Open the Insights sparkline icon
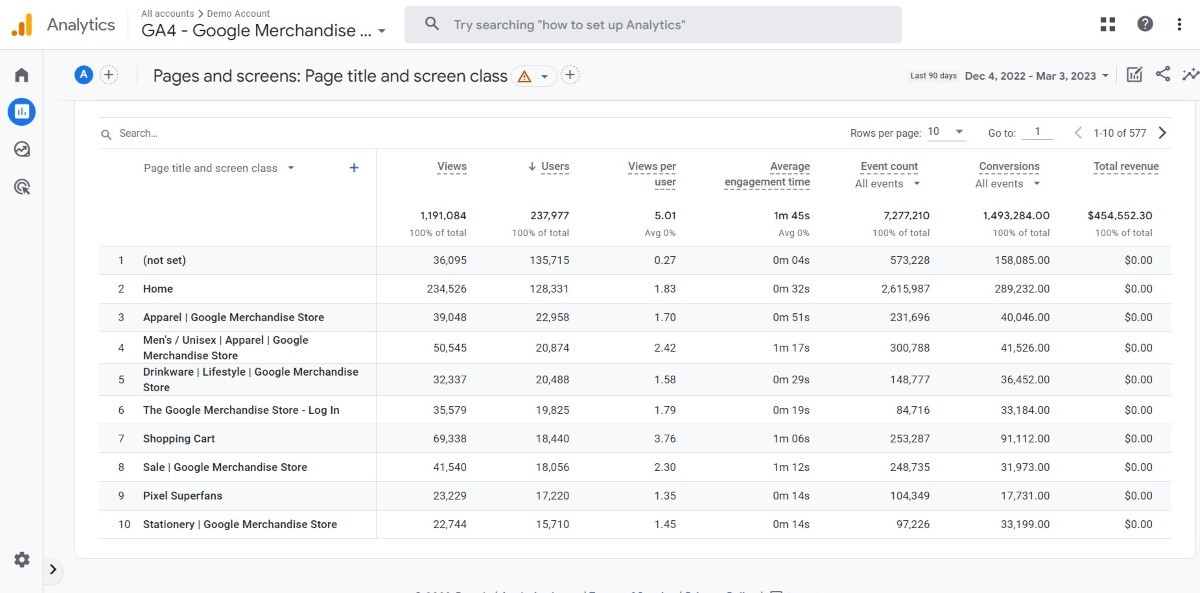The image size is (1200, 593). (x=1190, y=74)
